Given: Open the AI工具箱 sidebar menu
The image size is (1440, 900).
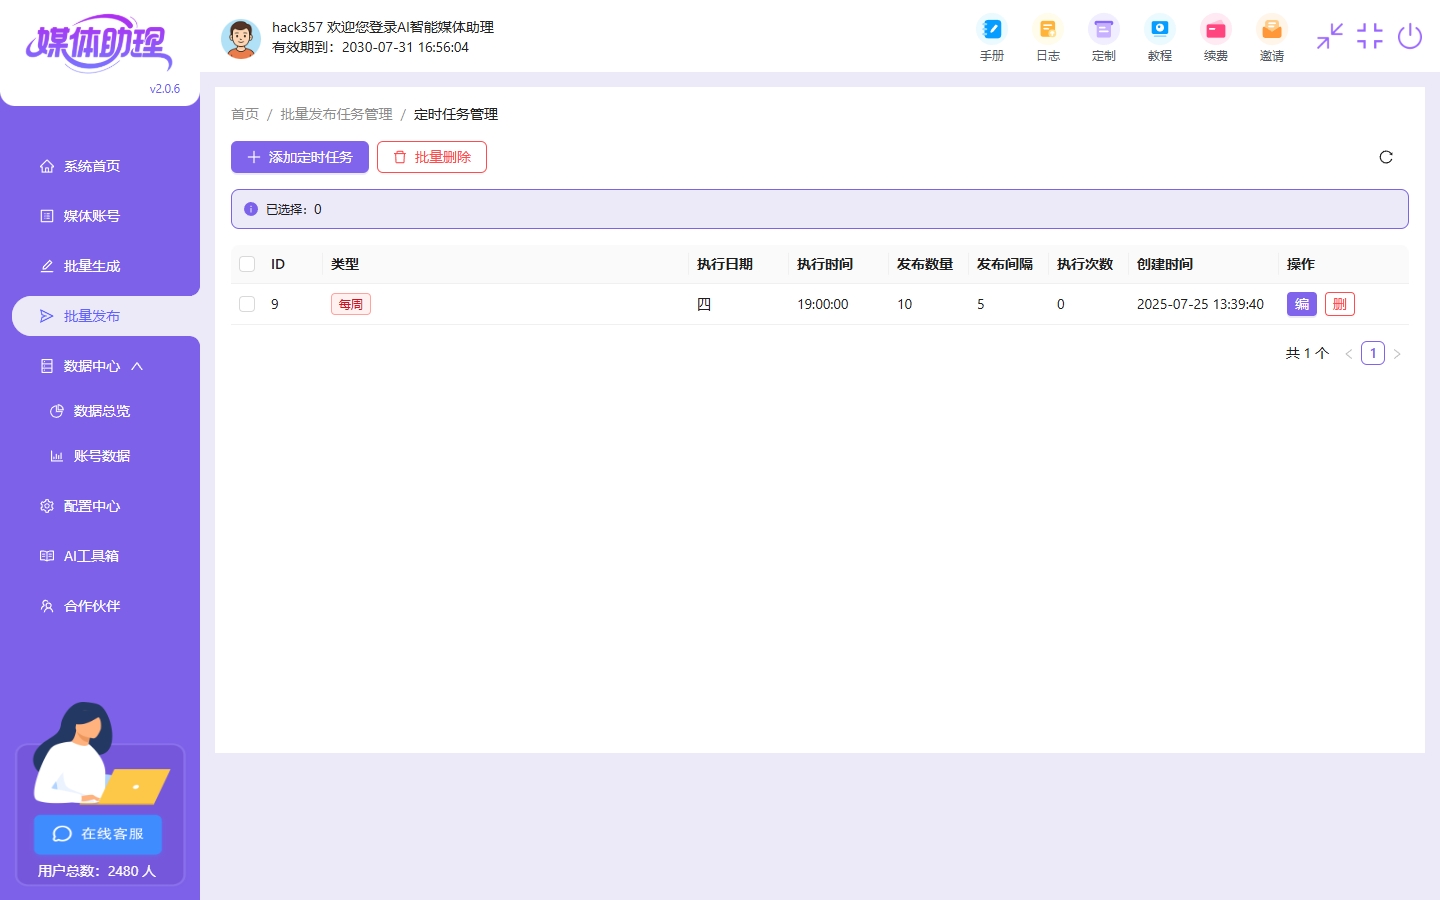Looking at the screenshot, I should click(90, 556).
